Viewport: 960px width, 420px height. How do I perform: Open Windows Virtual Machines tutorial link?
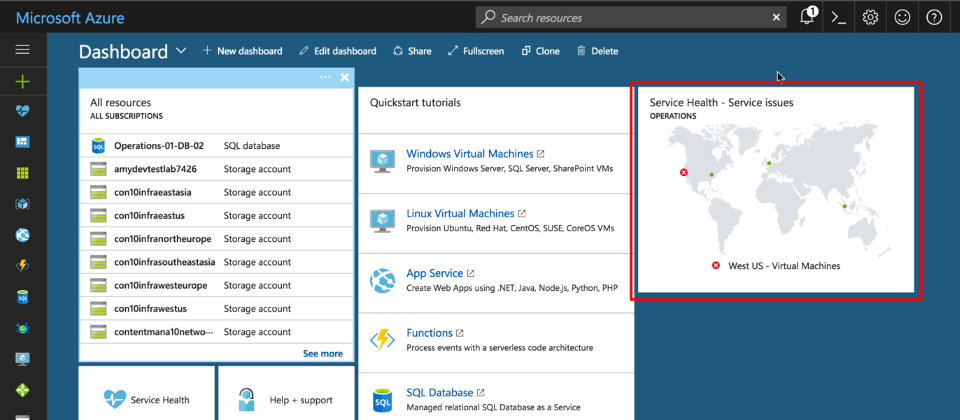470,154
